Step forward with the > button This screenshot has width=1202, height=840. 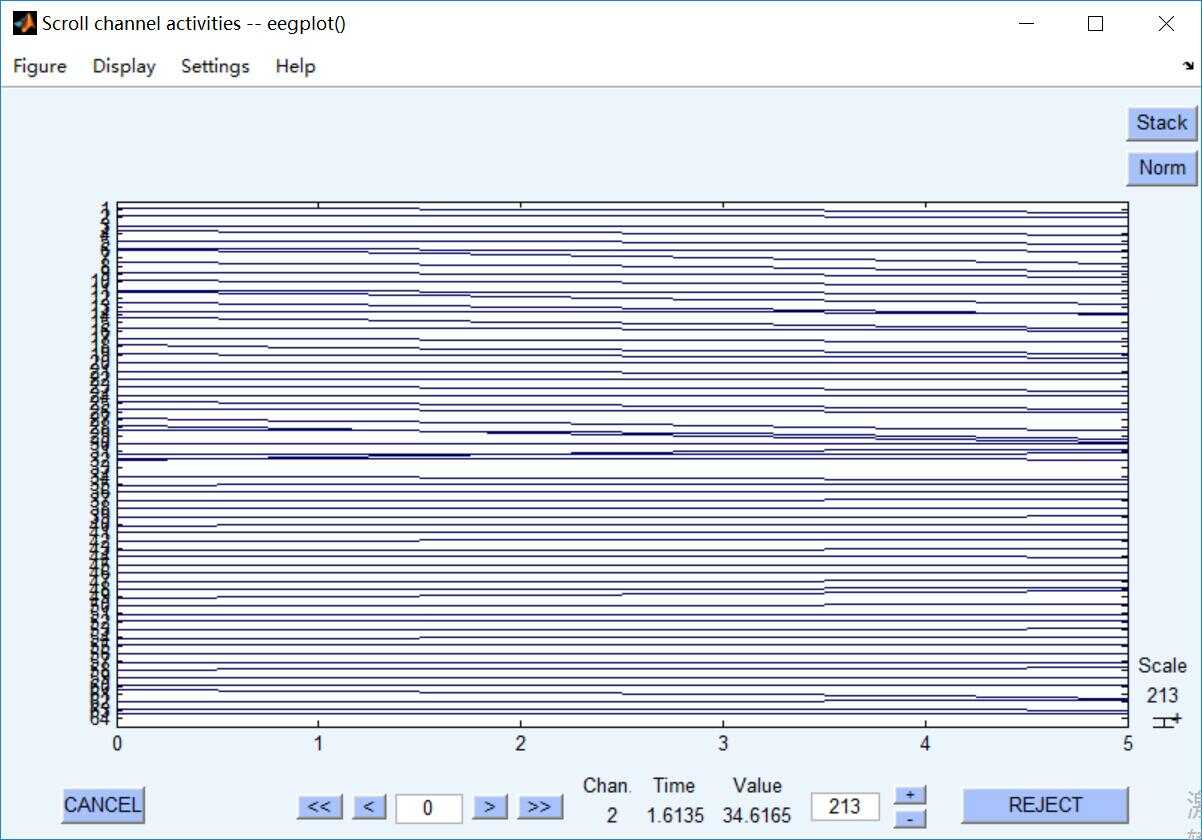(x=490, y=806)
